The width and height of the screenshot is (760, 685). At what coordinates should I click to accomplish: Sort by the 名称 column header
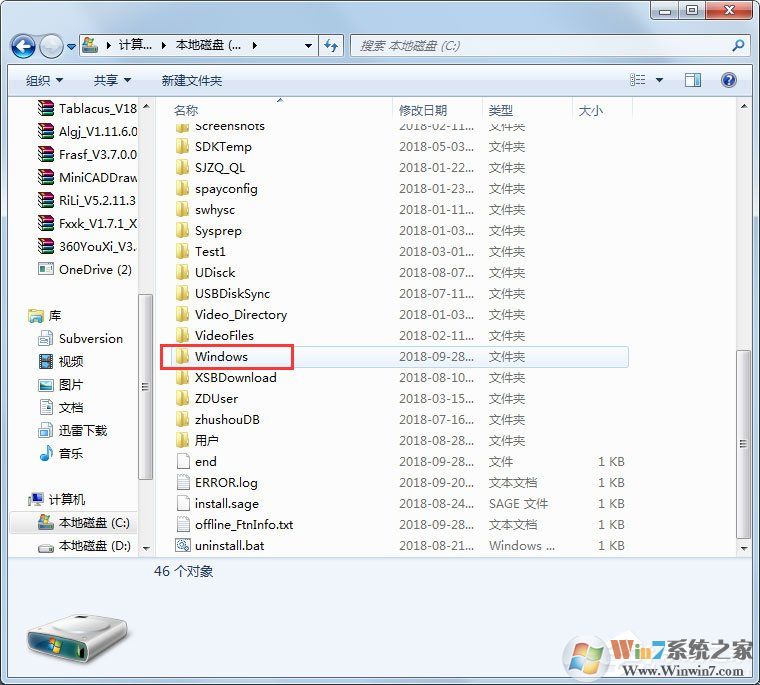[x=186, y=111]
